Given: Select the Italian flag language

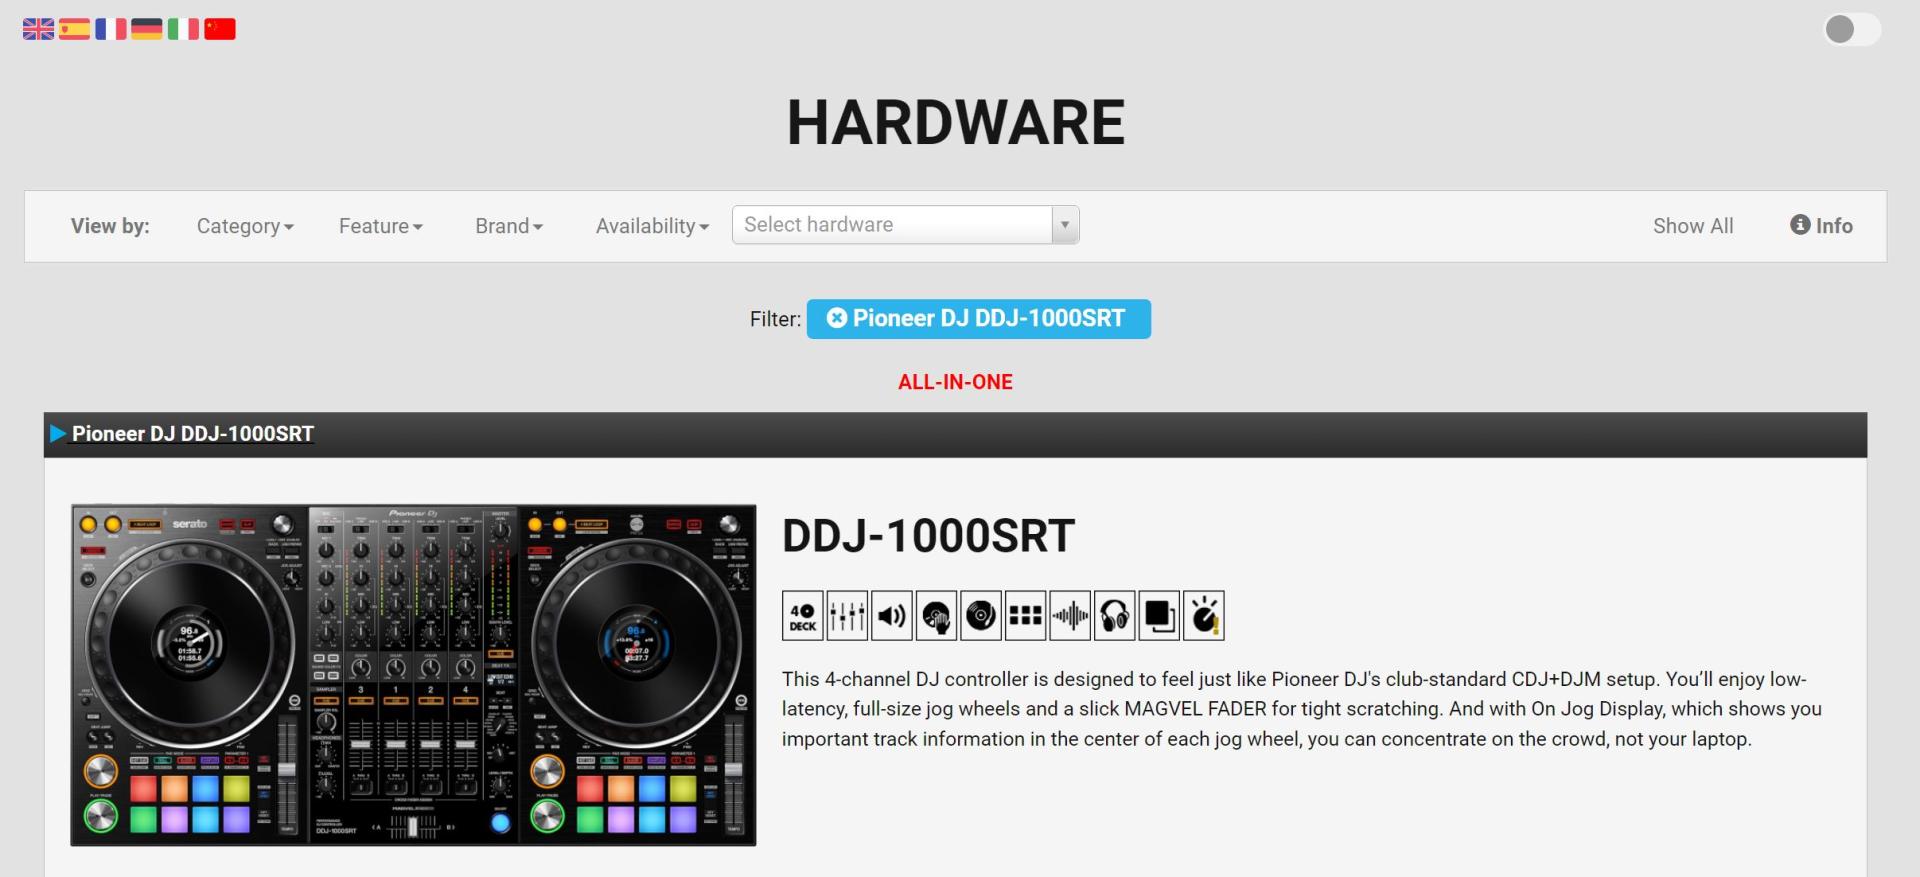Looking at the screenshot, I should tap(183, 29).
